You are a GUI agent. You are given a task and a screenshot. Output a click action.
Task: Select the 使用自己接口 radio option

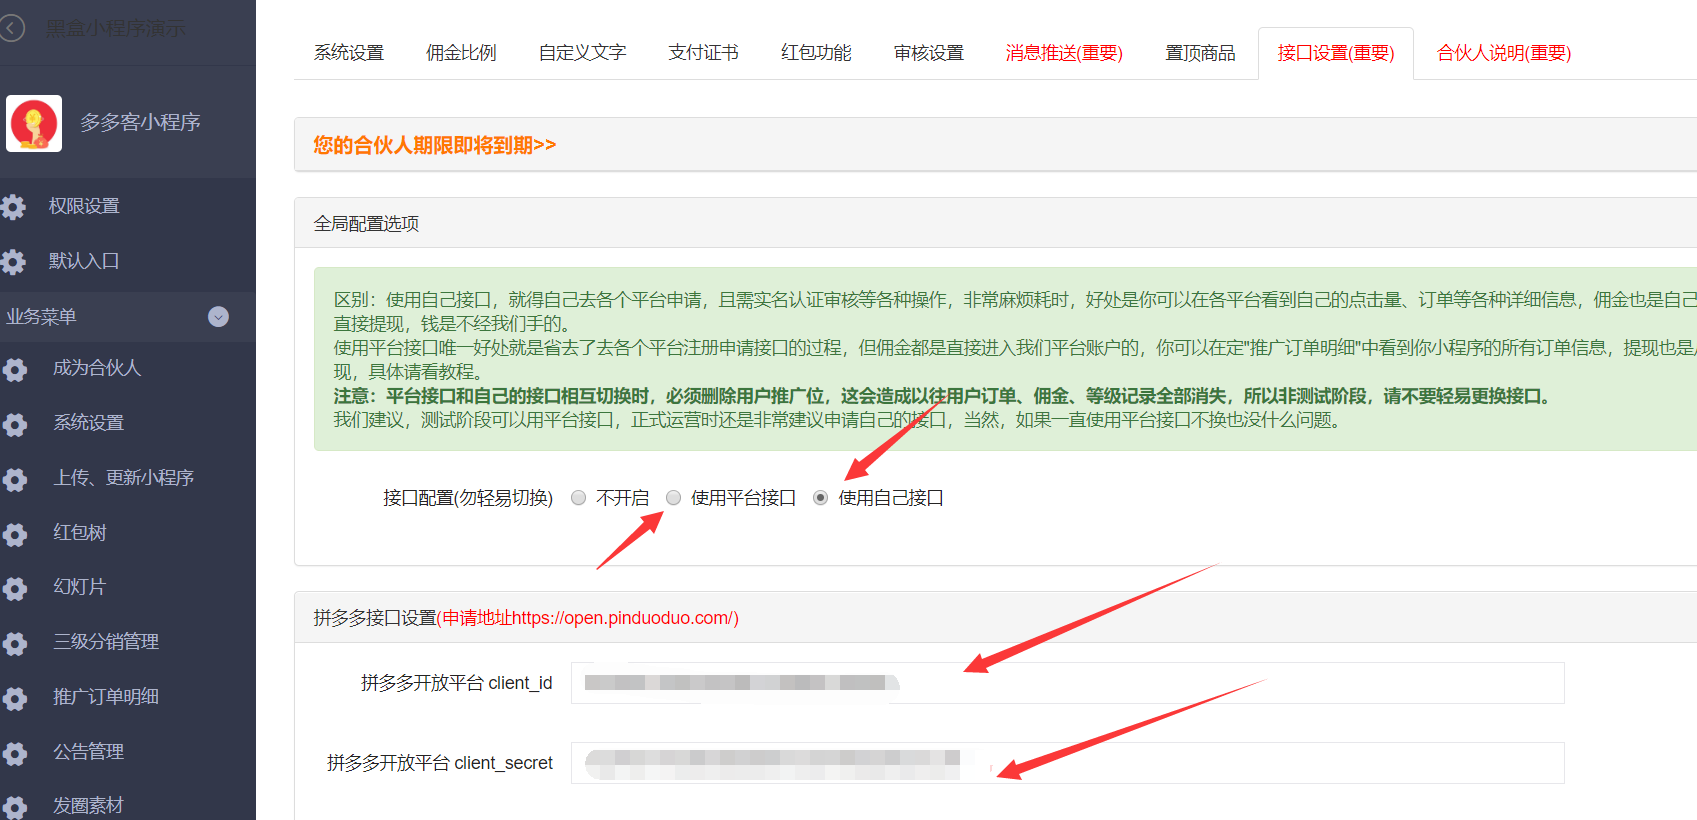[x=820, y=498]
